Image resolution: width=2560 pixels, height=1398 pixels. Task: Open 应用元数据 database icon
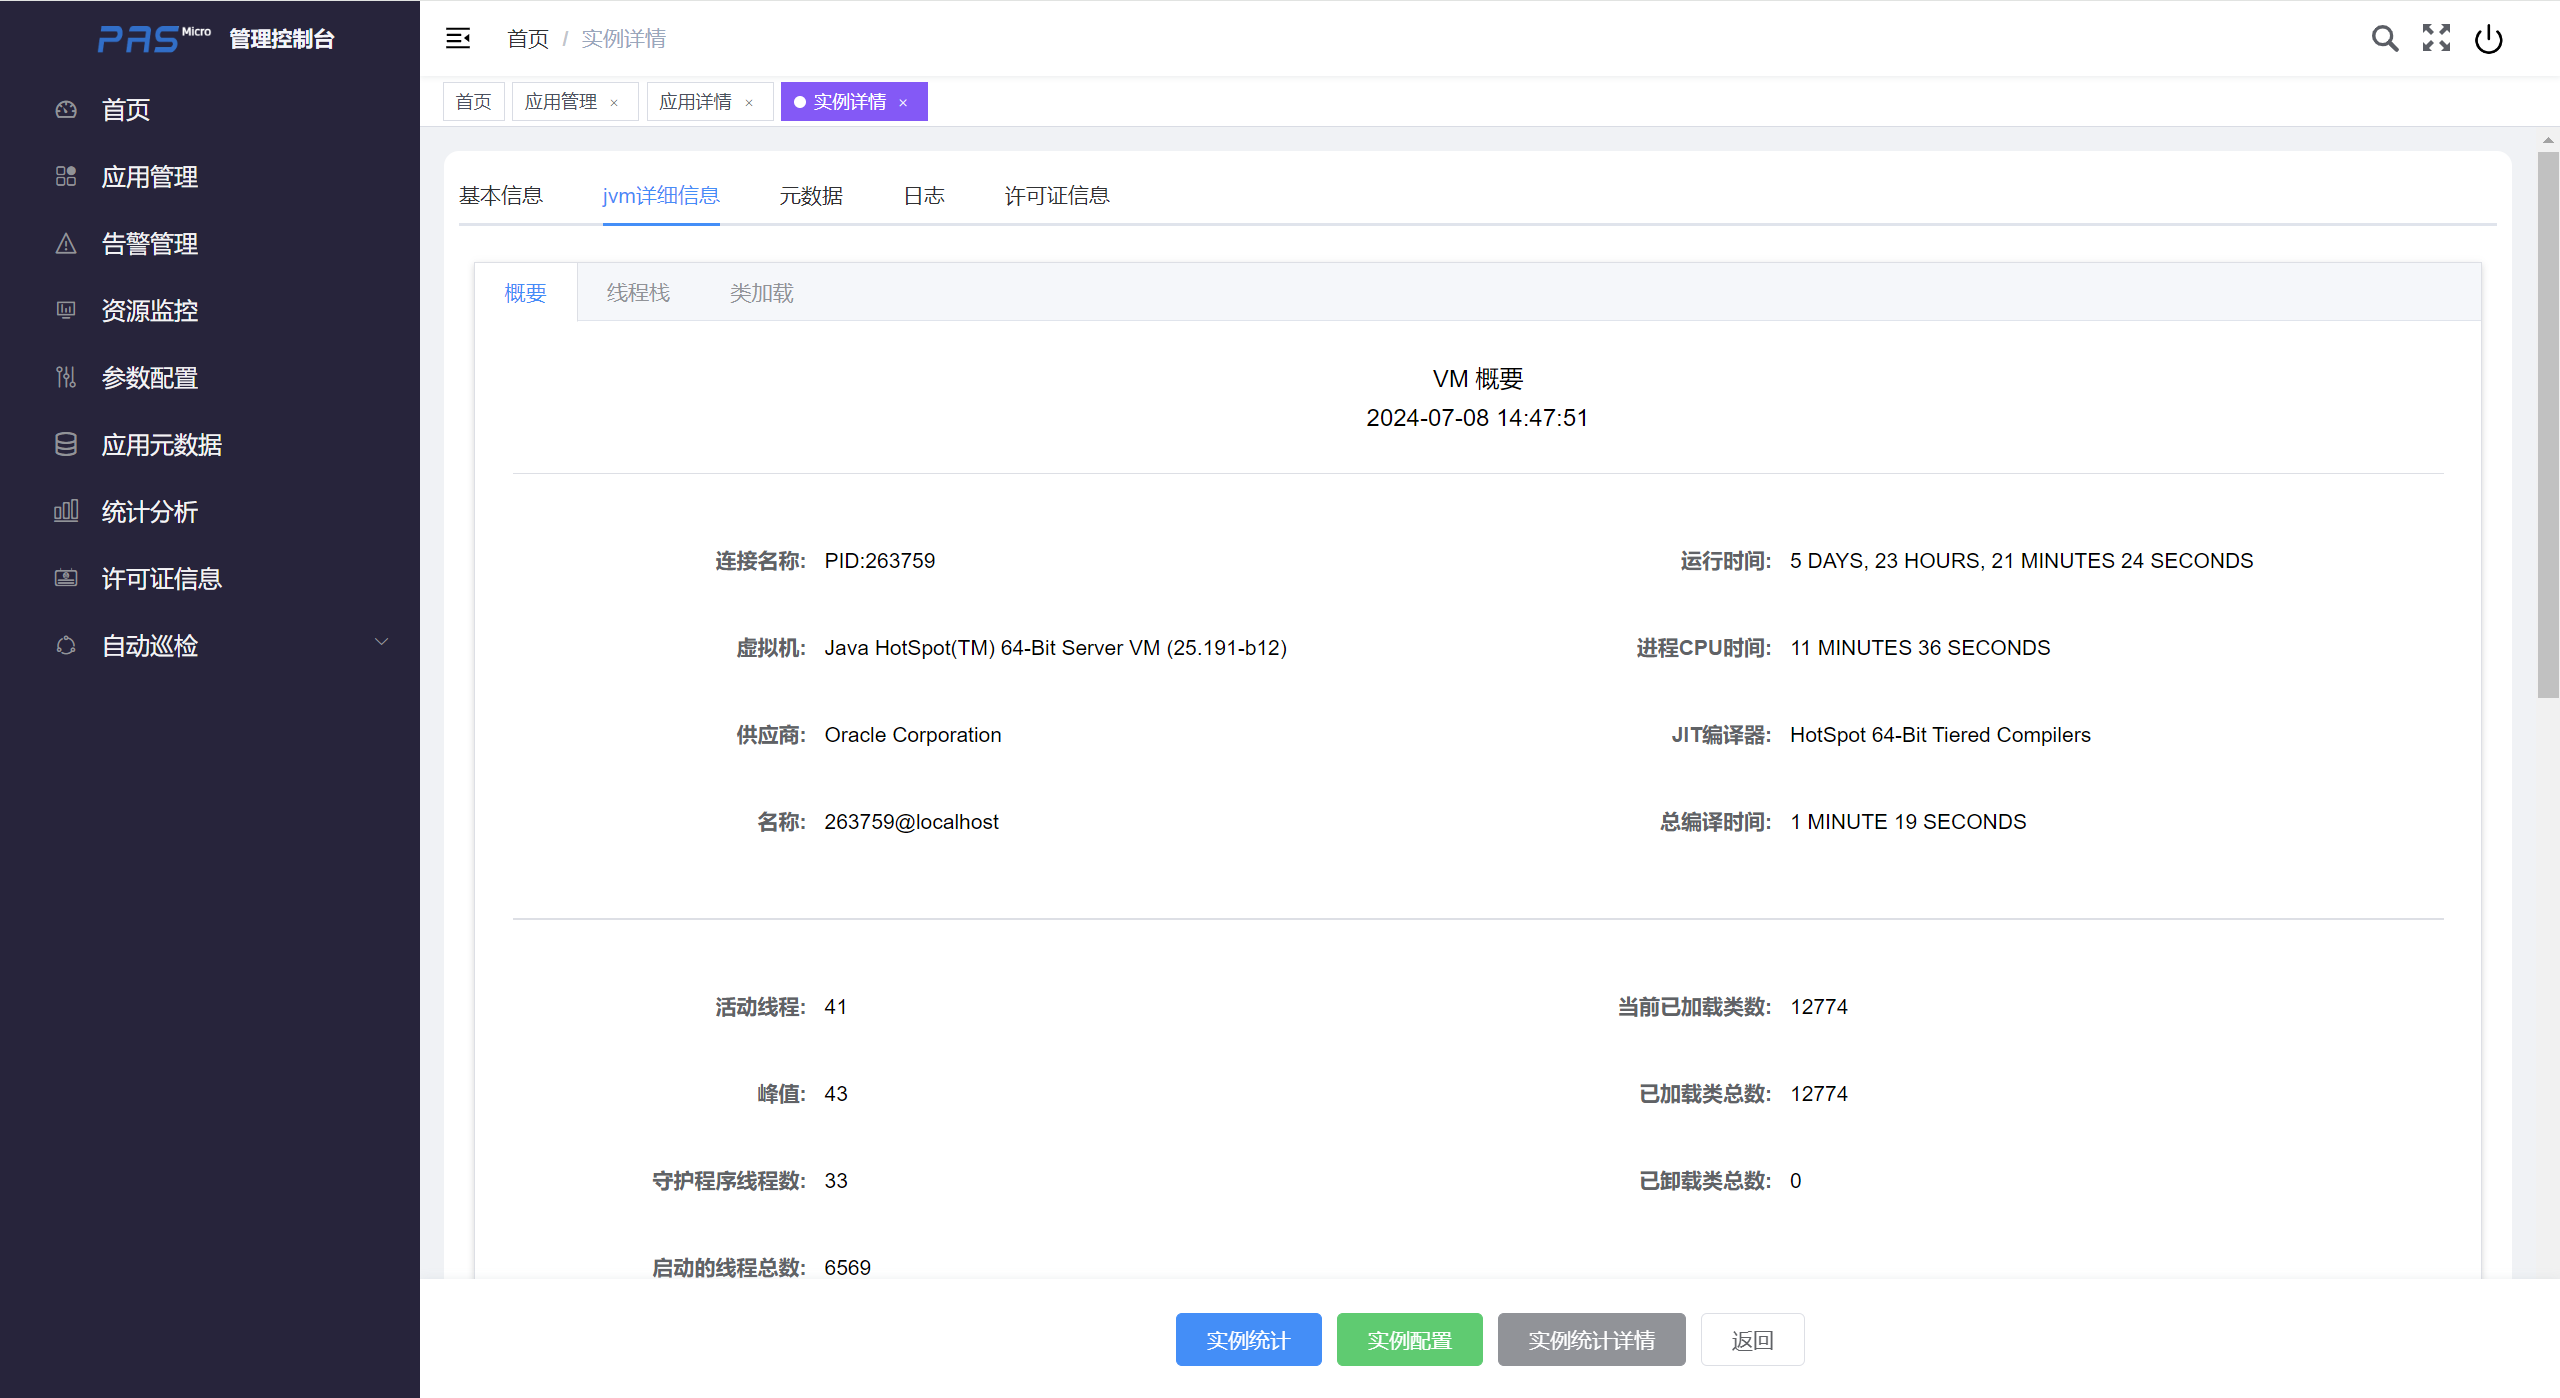[66, 445]
